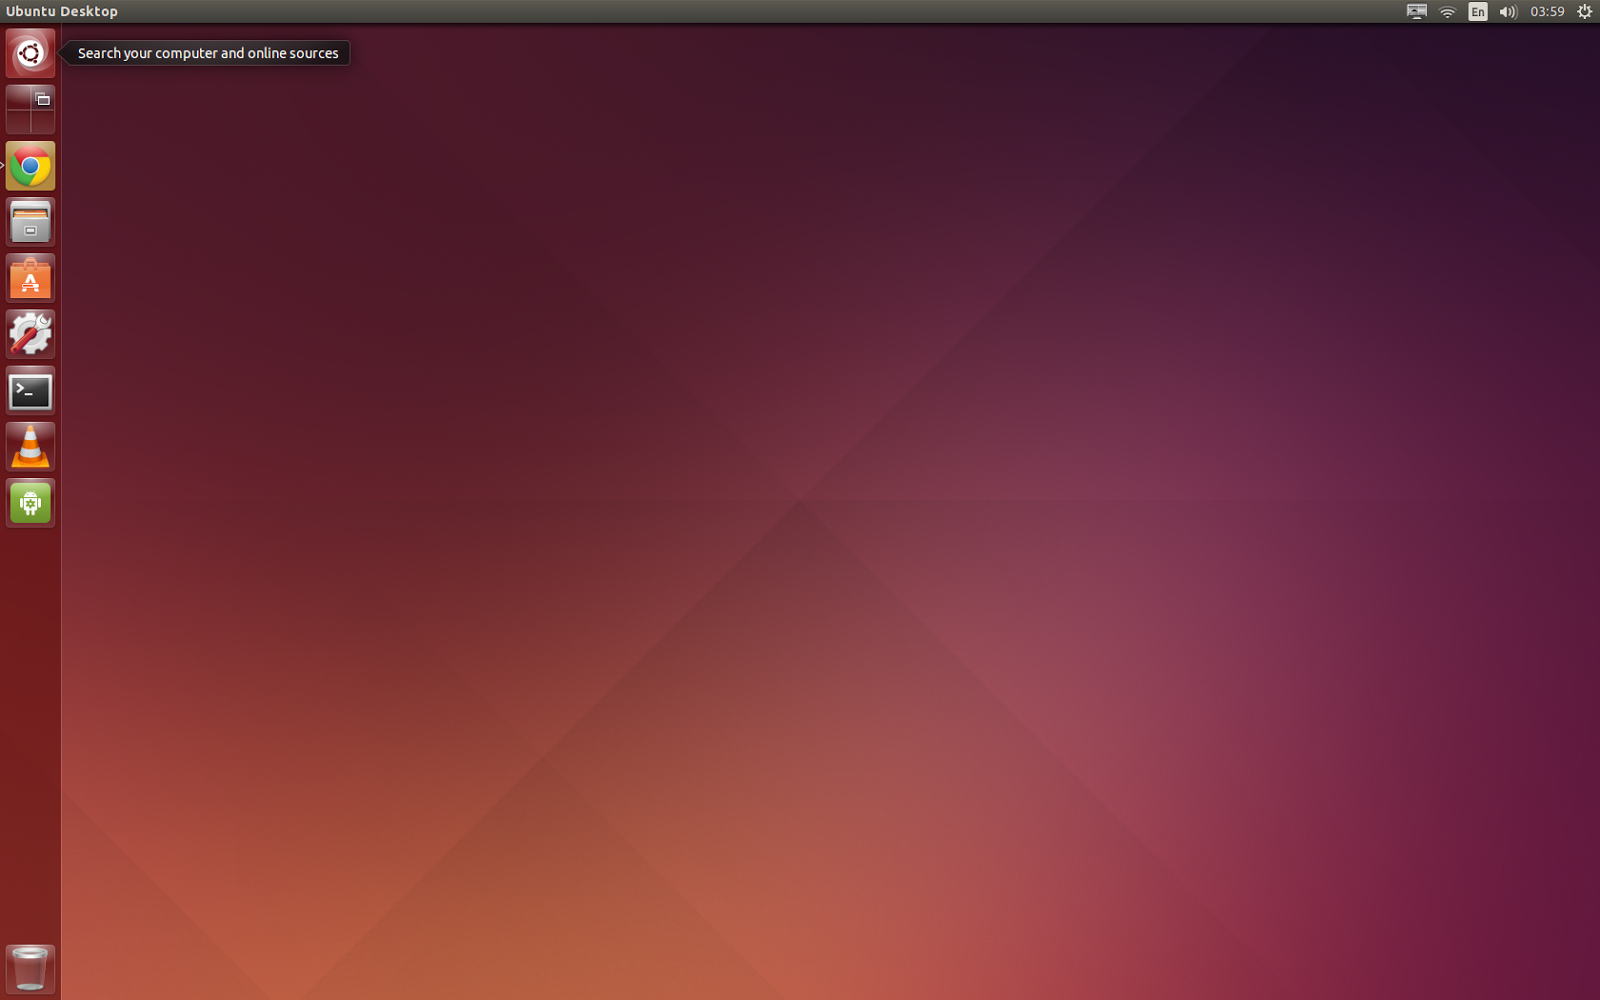This screenshot has width=1600, height=1000.
Task: Open the Trash in the launcher
Action: (30, 969)
